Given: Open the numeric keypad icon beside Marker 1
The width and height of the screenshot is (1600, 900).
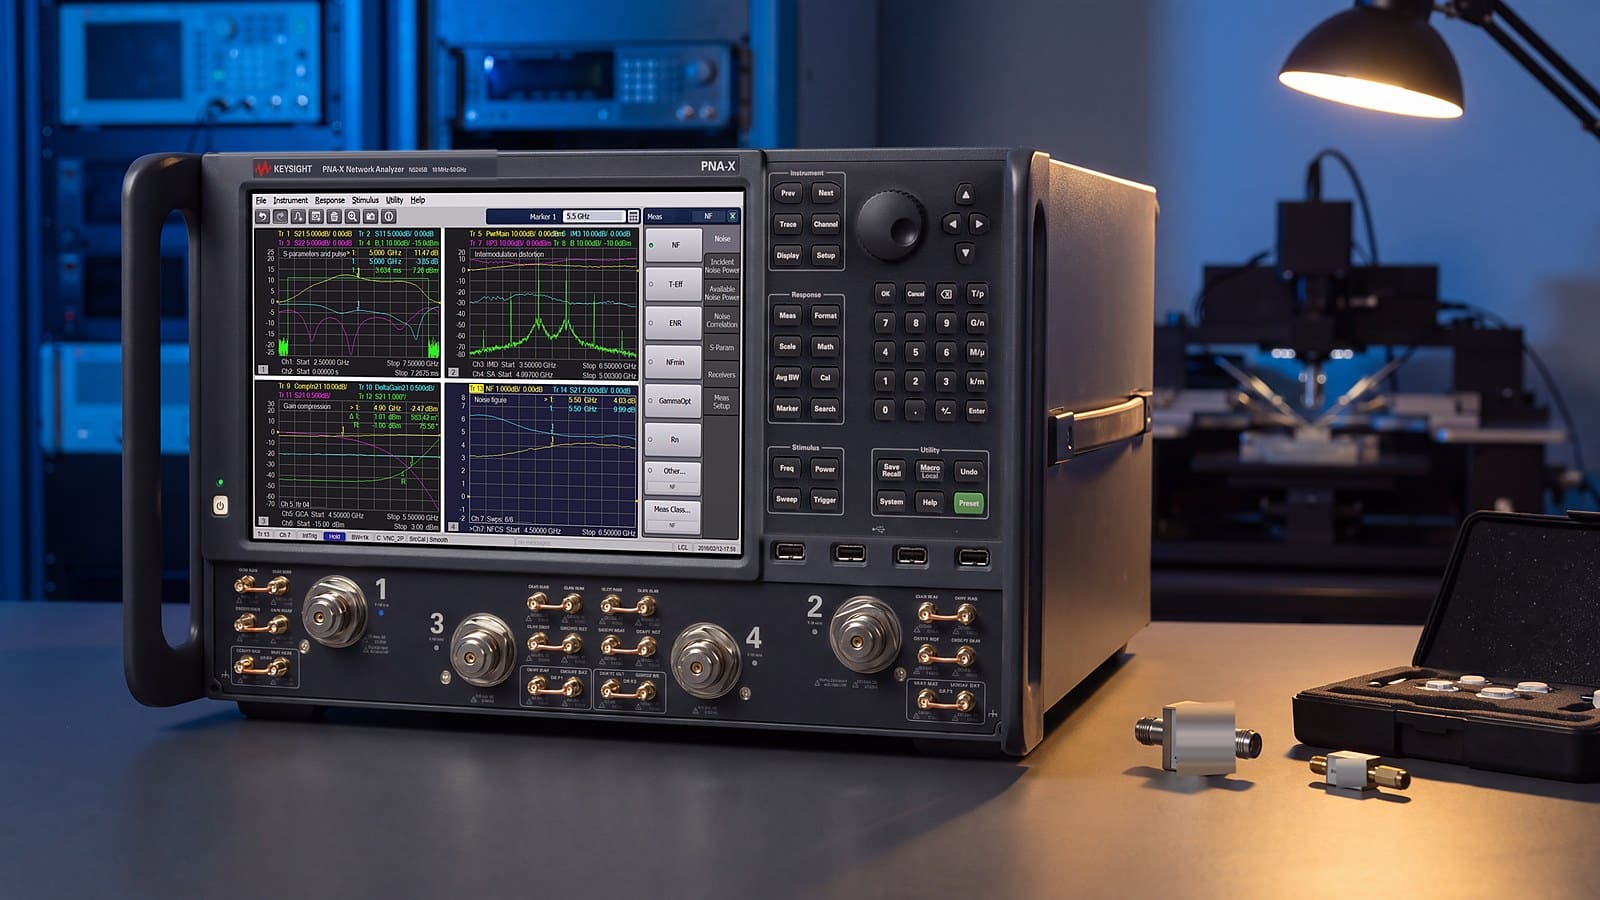Looking at the screenshot, I should click(633, 216).
